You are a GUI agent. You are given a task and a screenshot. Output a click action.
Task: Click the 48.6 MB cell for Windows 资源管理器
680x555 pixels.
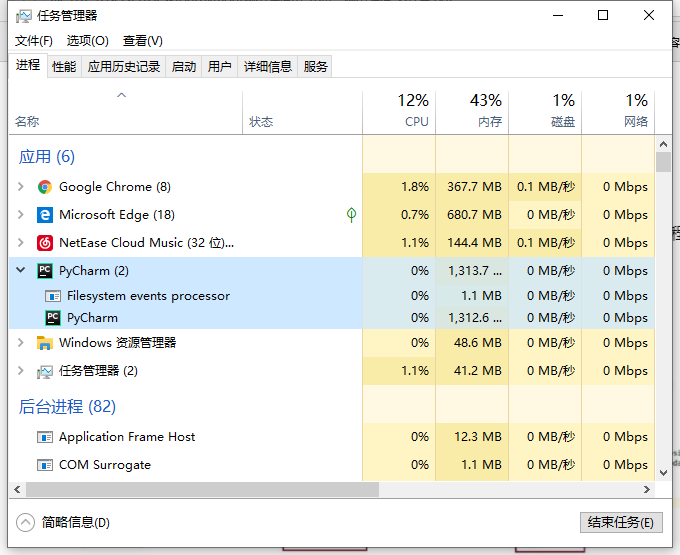coord(472,343)
